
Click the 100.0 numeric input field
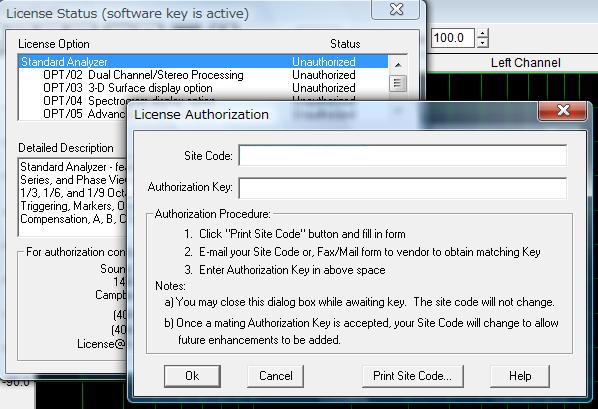pos(453,38)
